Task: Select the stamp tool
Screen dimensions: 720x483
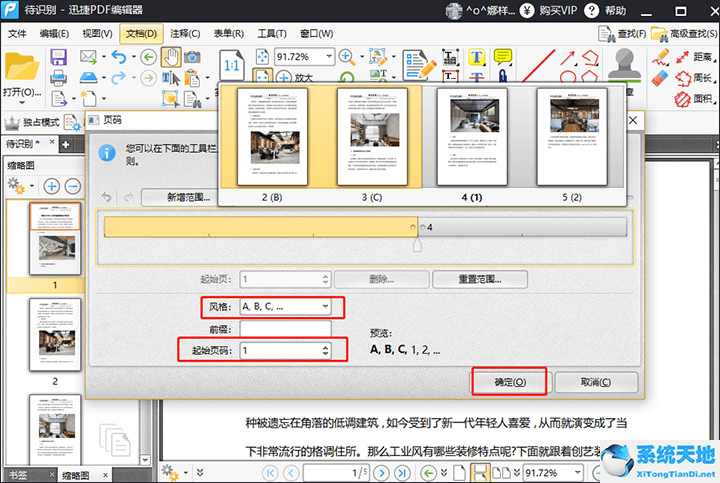Action: point(624,65)
